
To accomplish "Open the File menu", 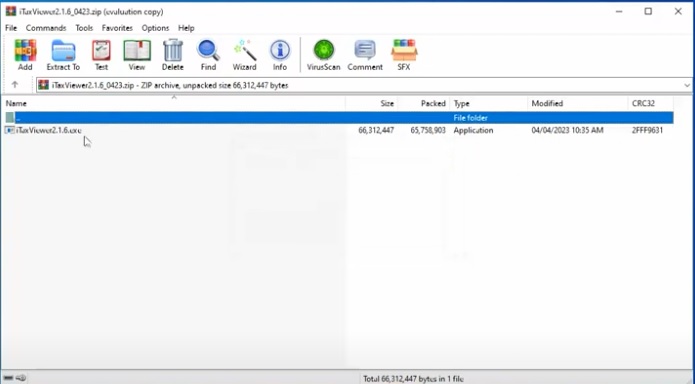I will 11,28.
